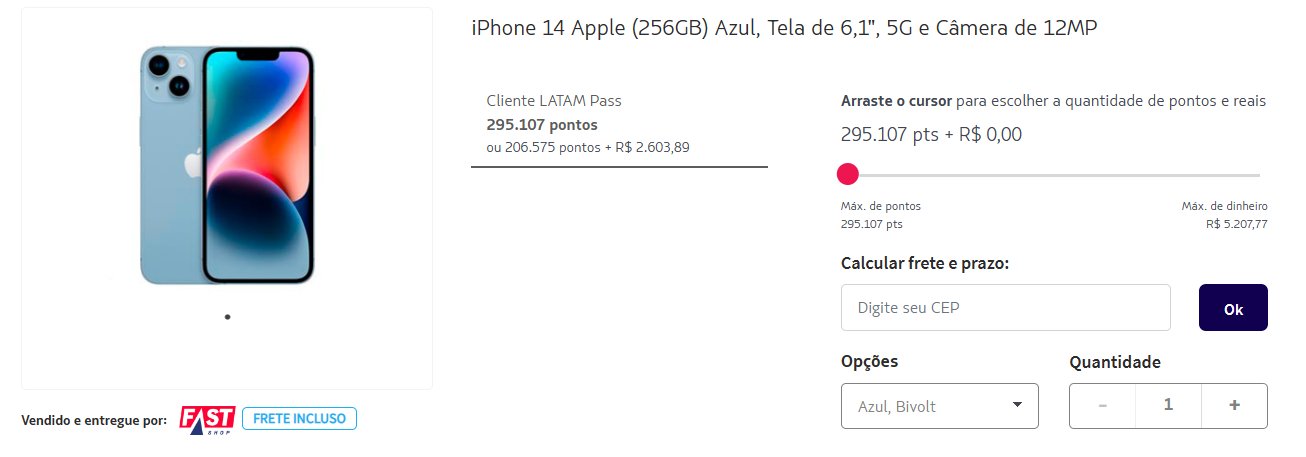The image size is (1306, 457).
Task: Select the Cliente LATAM Pass tab
Action: click(619, 124)
